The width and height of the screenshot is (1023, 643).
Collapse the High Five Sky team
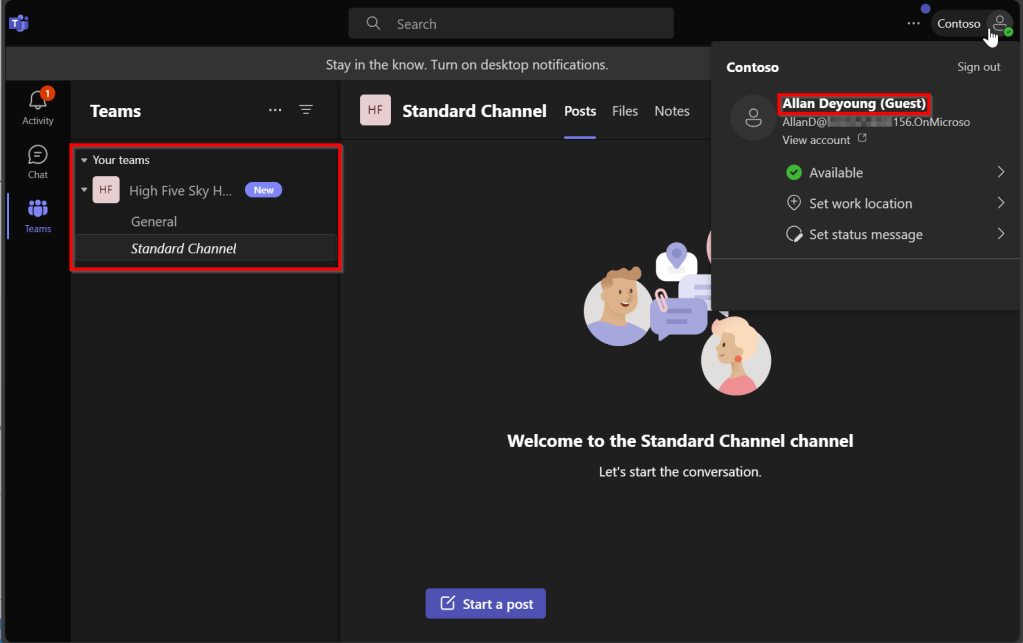click(84, 190)
